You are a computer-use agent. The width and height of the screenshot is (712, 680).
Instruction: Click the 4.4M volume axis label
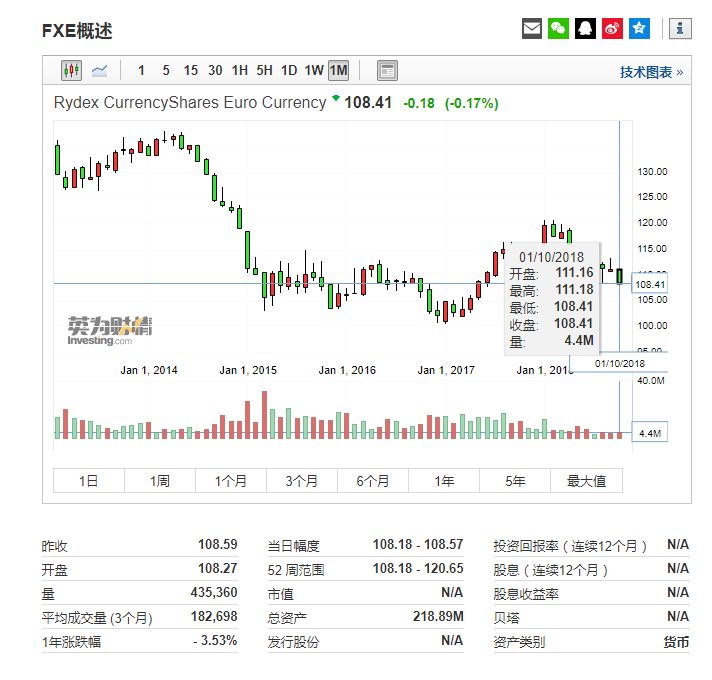650,434
